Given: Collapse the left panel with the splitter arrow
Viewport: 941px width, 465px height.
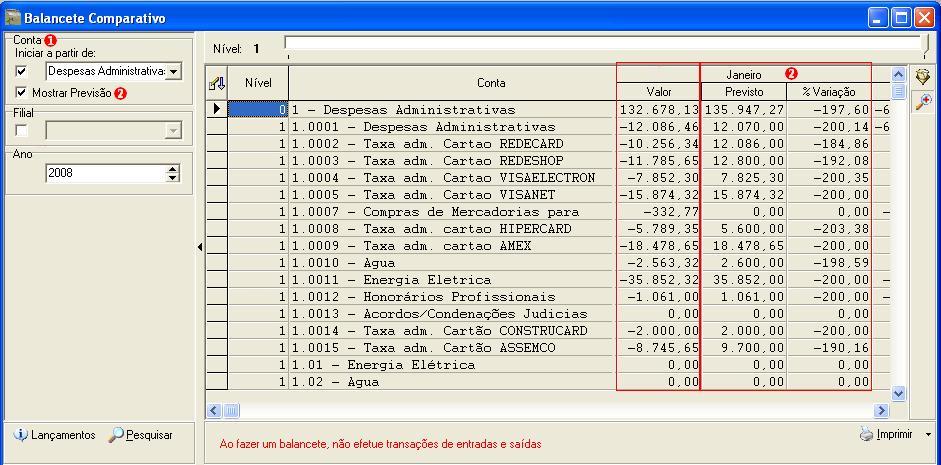Looking at the screenshot, I should coord(200,247).
